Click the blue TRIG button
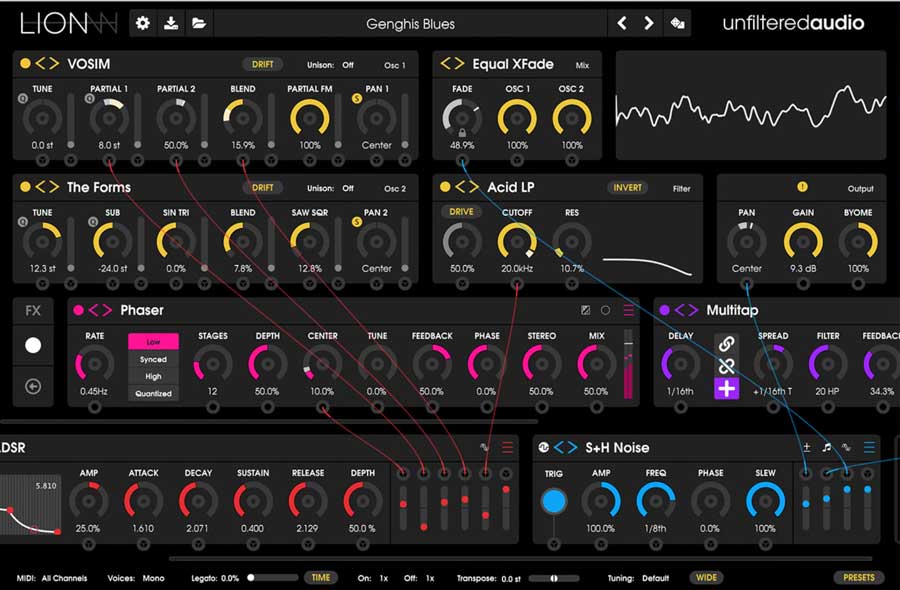The width and height of the screenshot is (900, 590). click(553, 501)
